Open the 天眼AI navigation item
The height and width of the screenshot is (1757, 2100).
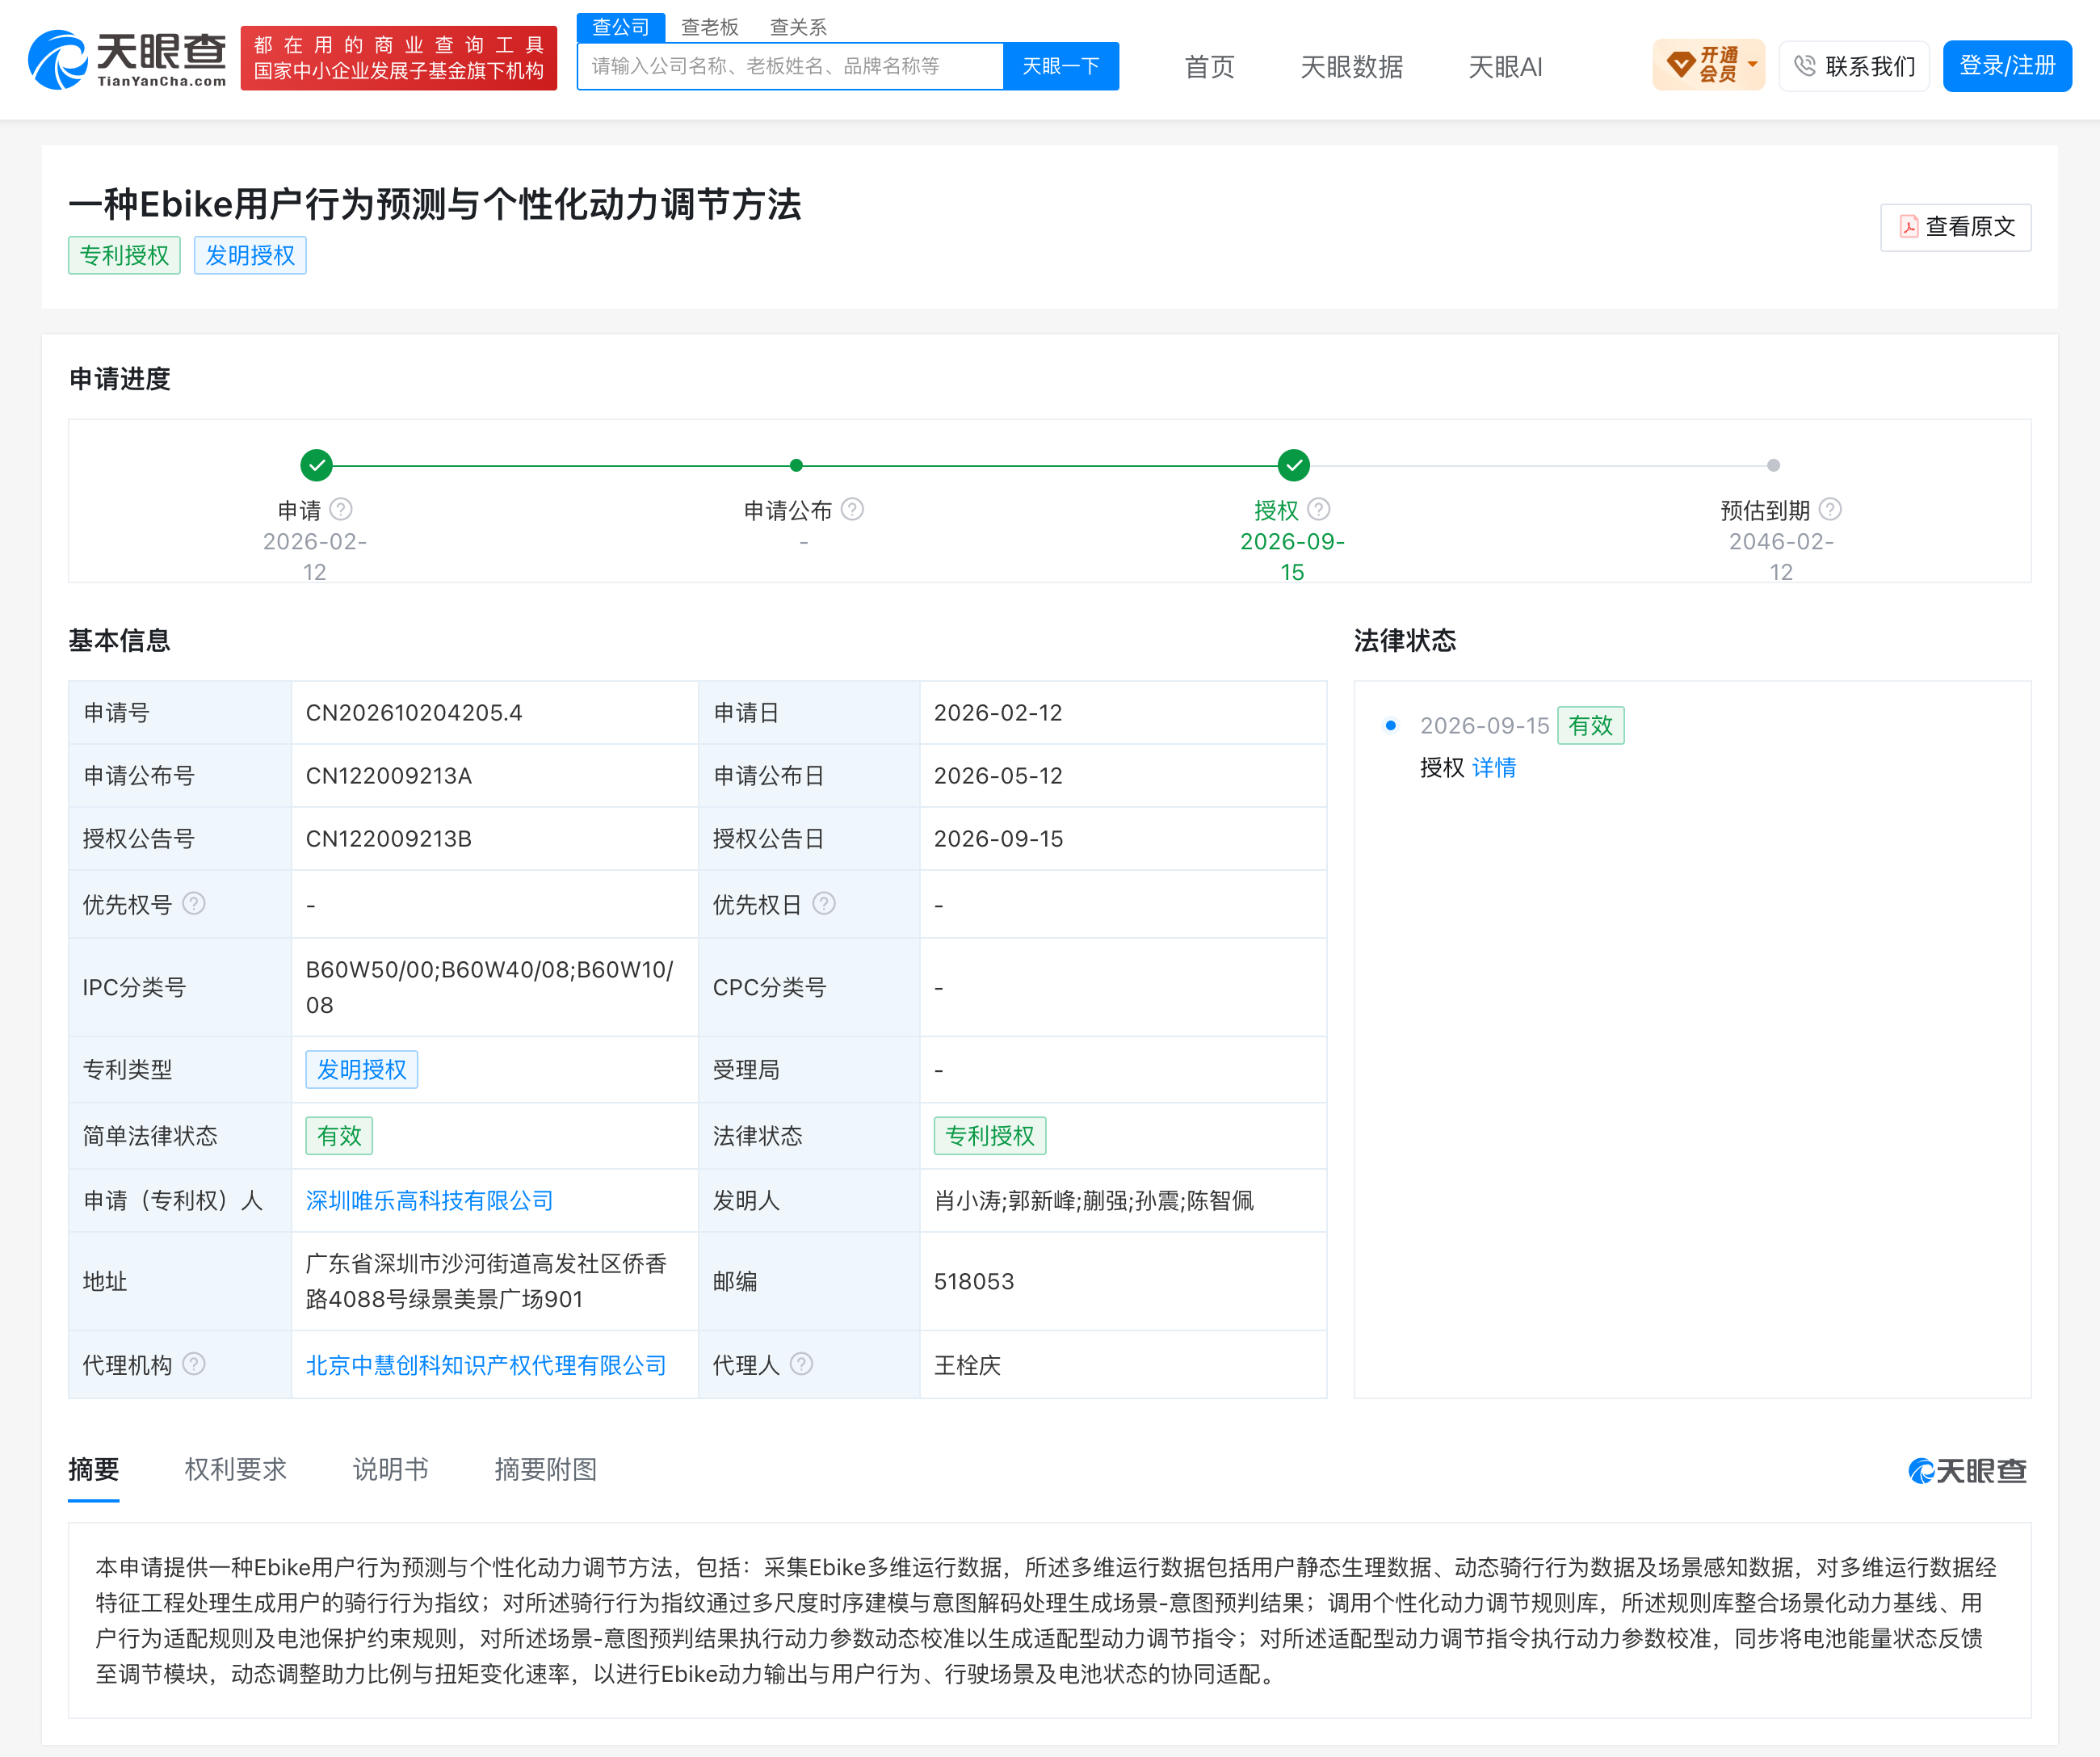1505,67
